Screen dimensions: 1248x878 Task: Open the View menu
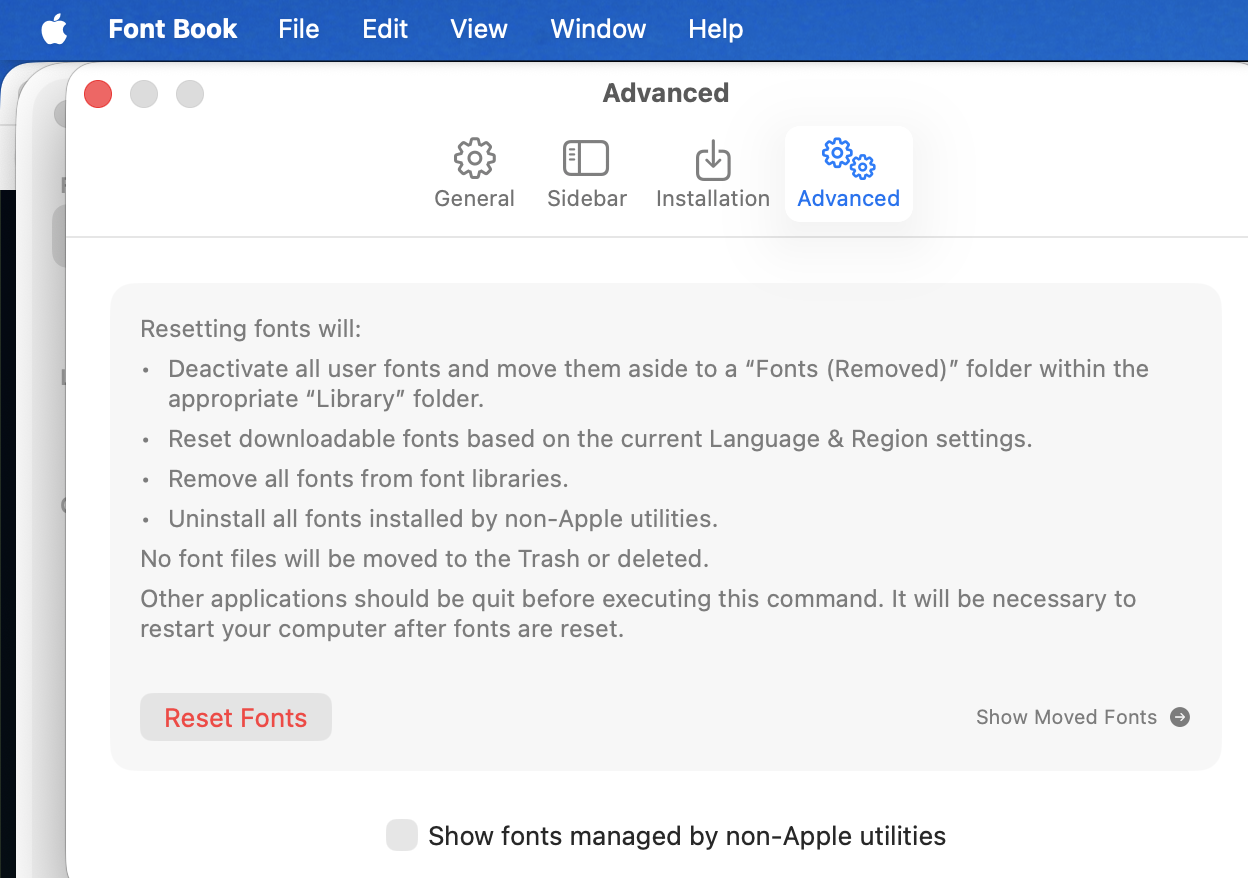click(479, 29)
